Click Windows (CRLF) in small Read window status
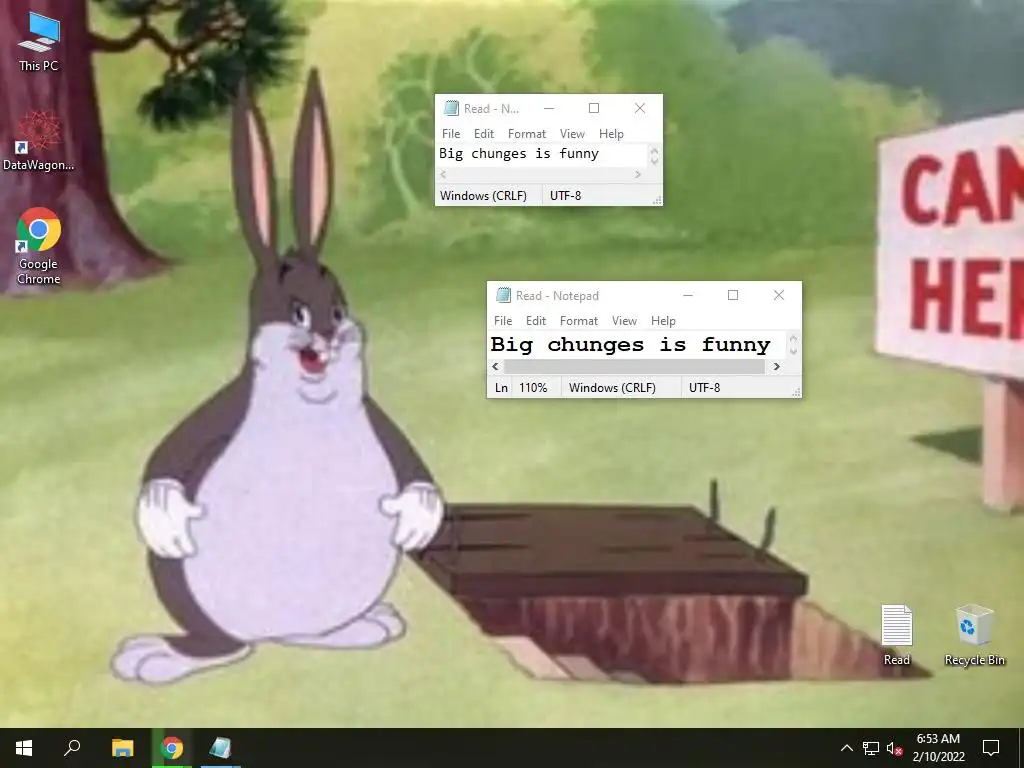1024x768 pixels. tap(483, 196)
